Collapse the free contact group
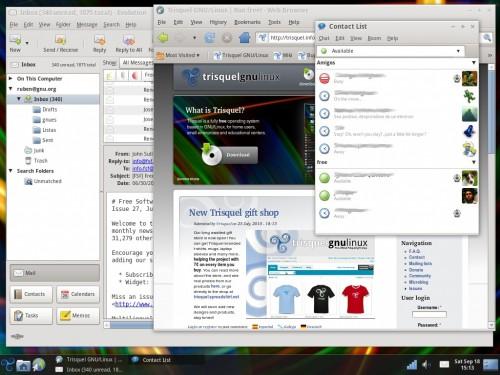 coord(473,162)
